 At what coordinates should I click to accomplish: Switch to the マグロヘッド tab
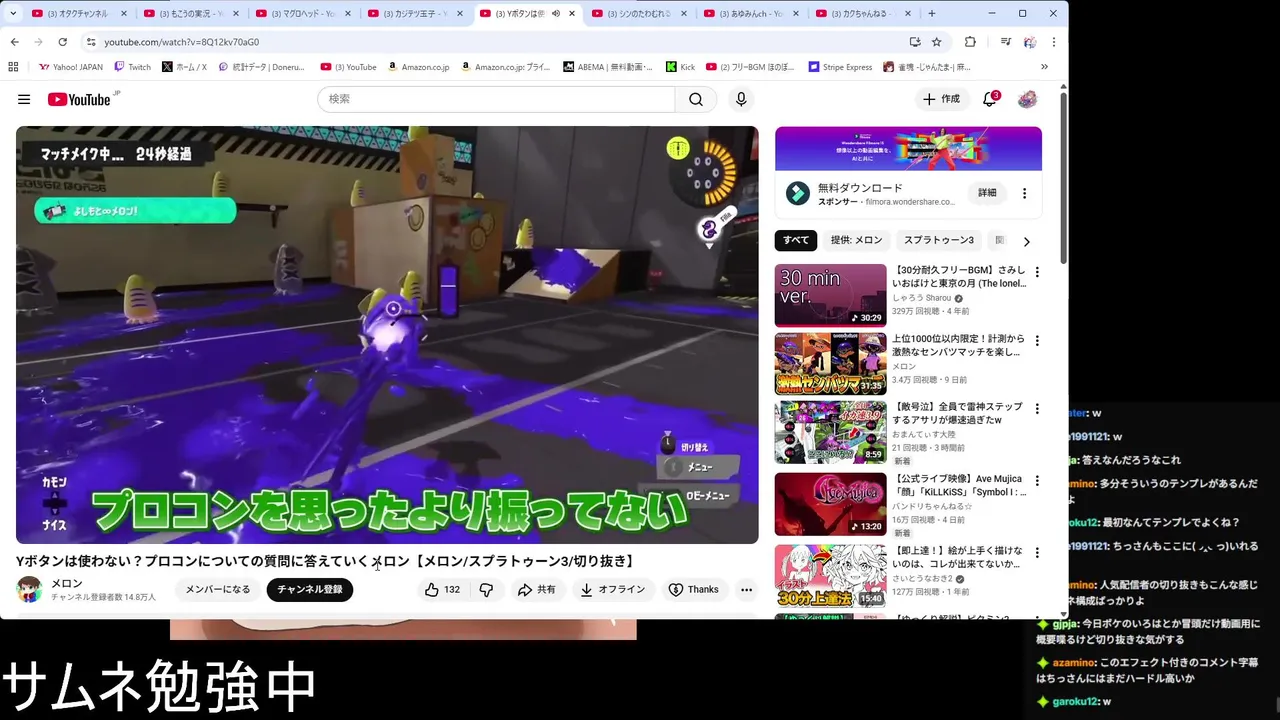[x=303, y=14]
